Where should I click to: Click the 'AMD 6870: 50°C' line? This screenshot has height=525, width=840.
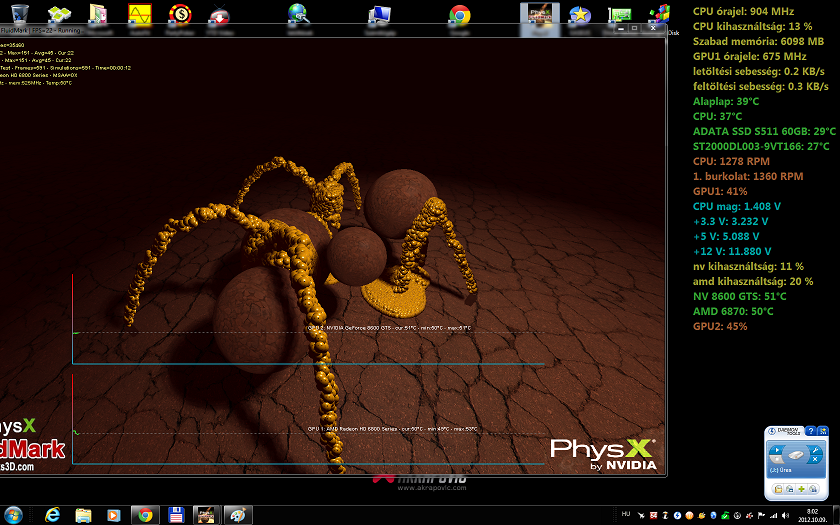pyautogui.click(x=733, y=311)
